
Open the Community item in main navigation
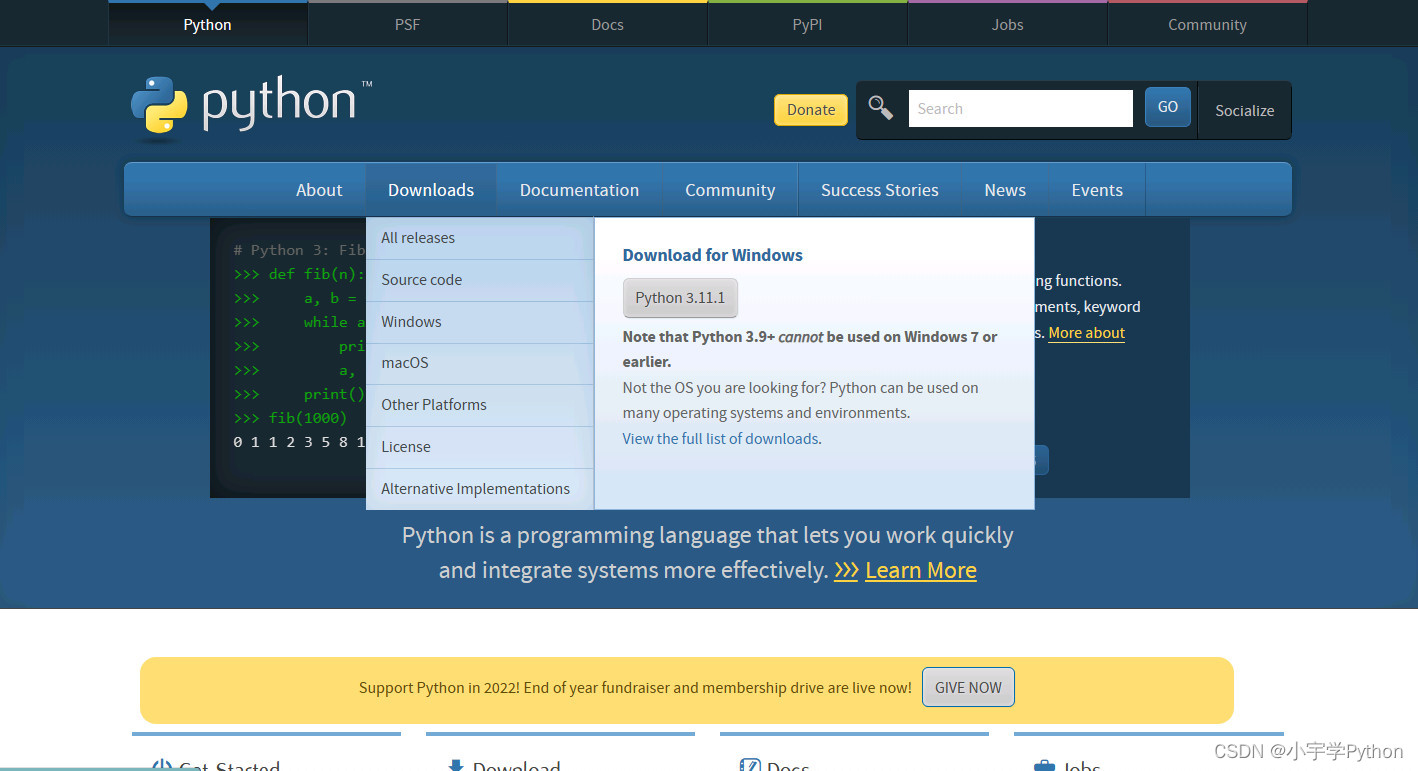(730, 190)
